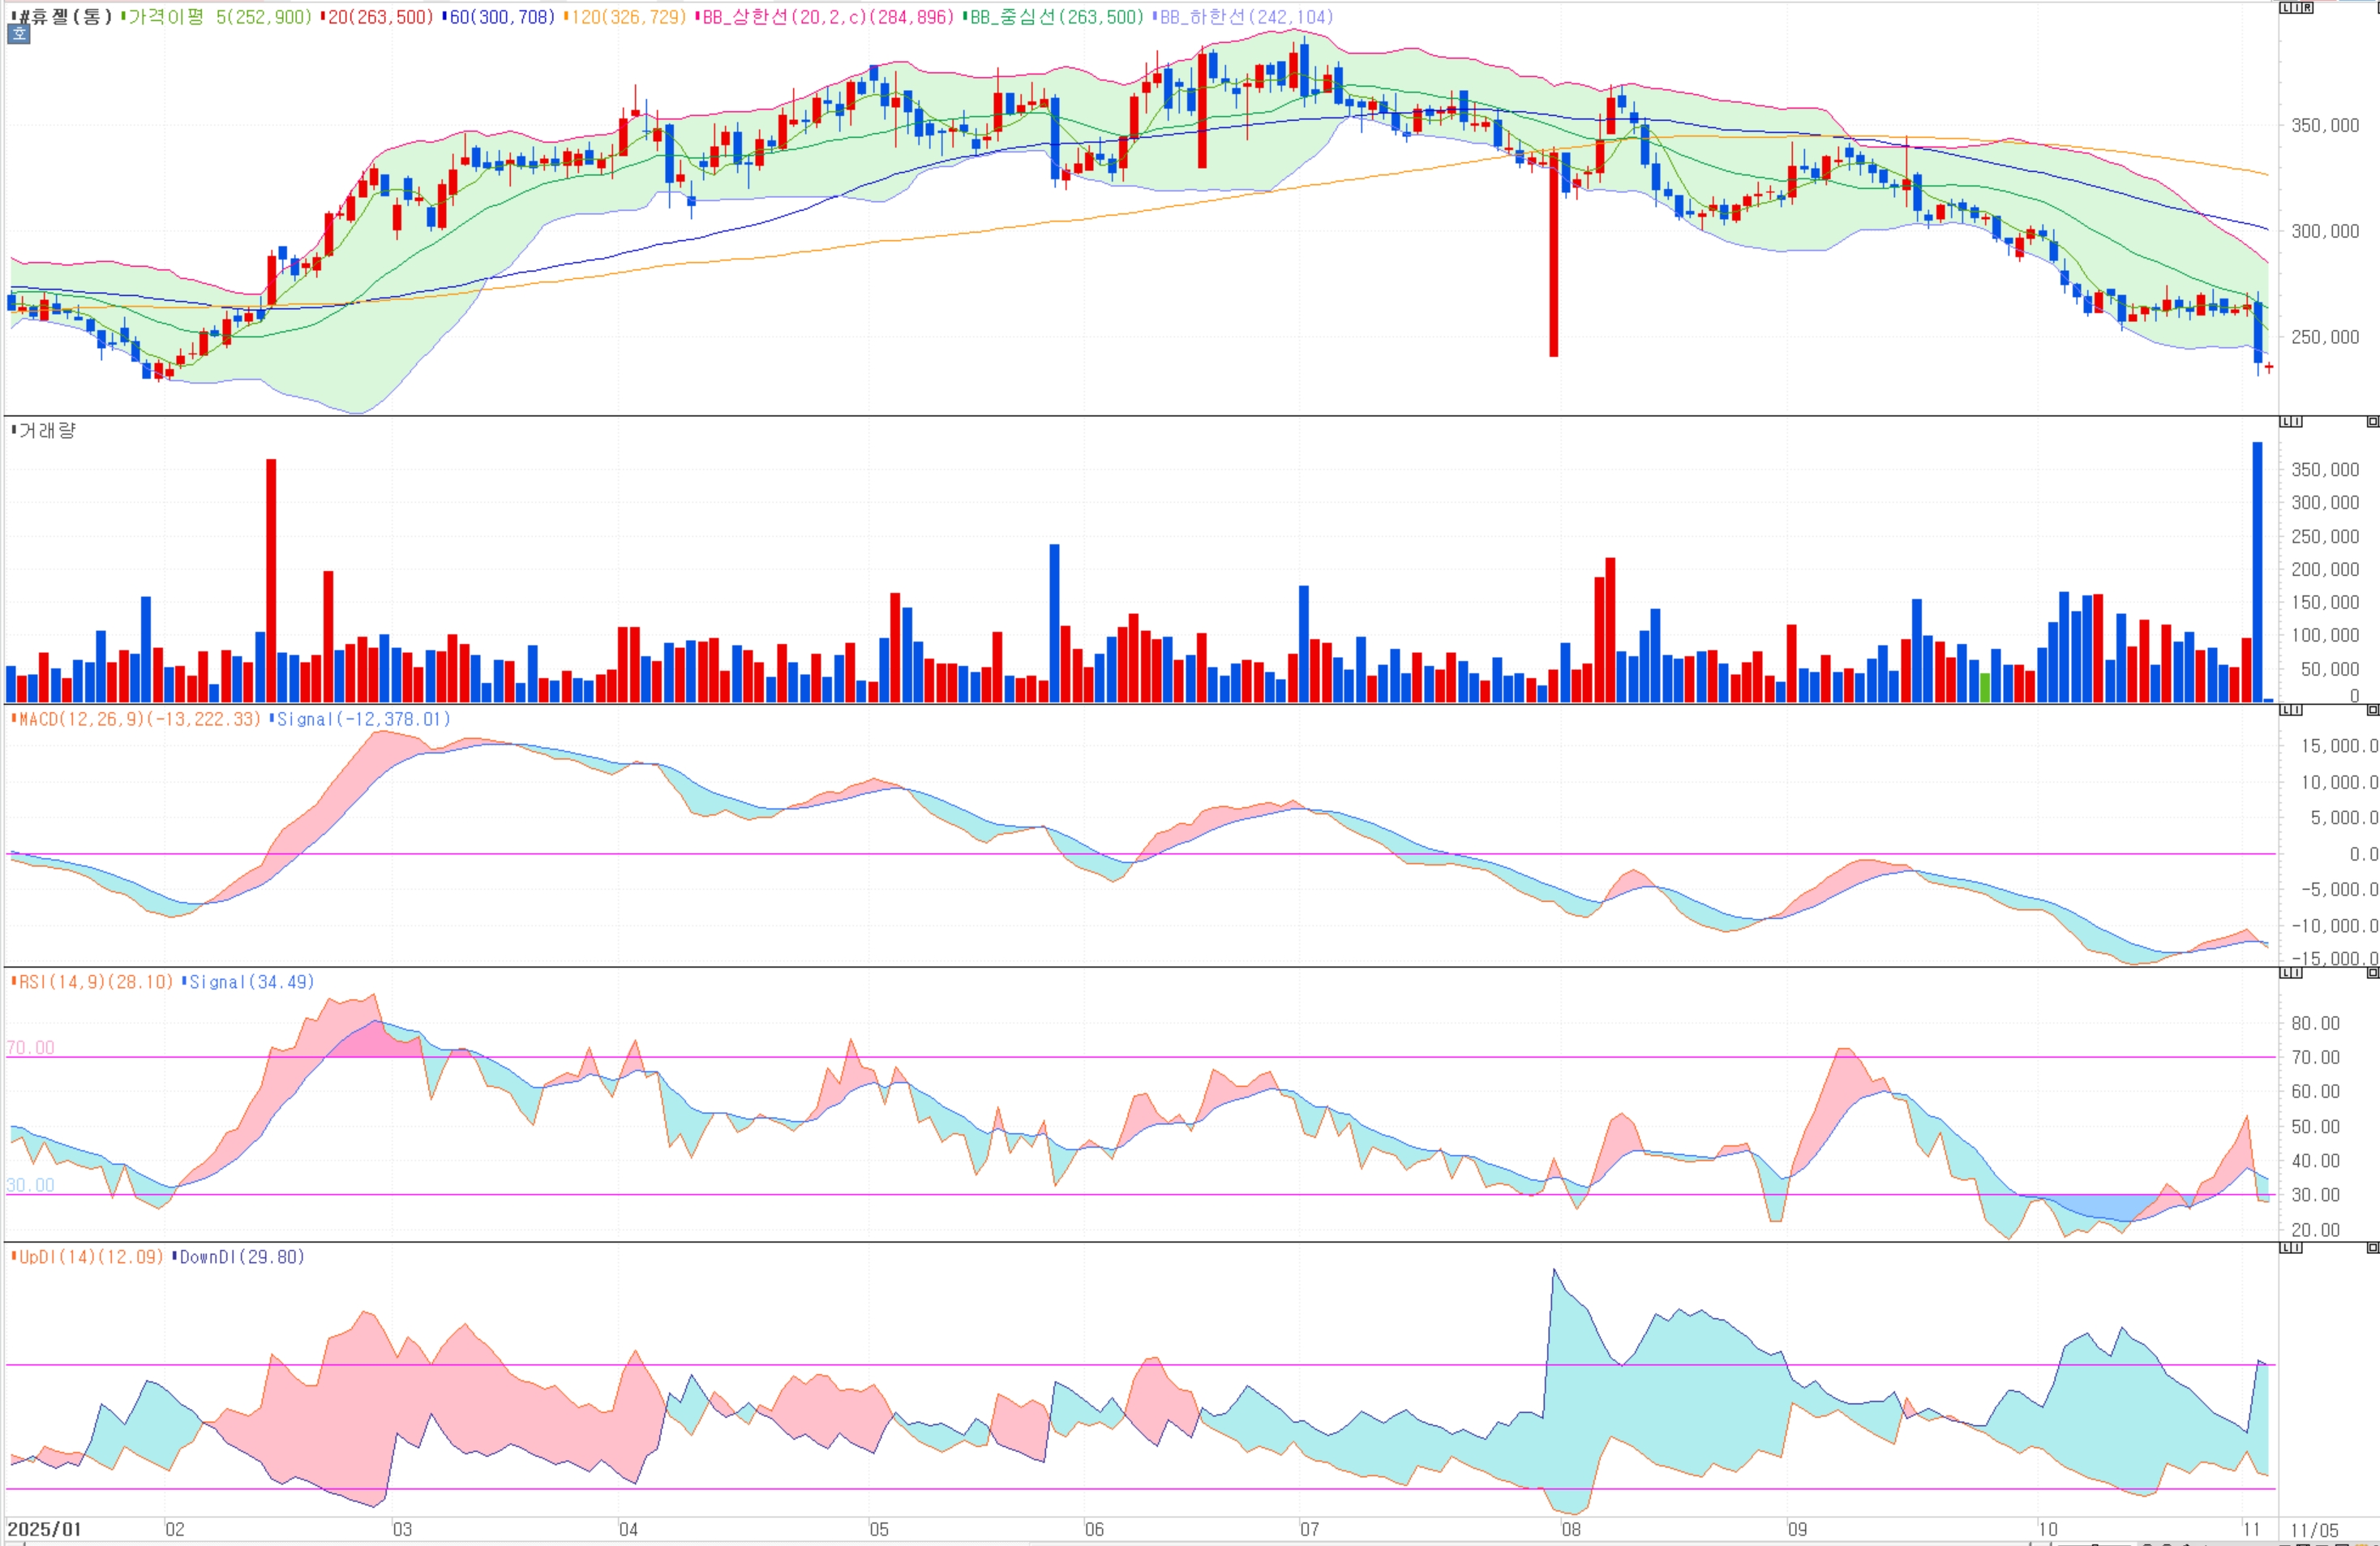Maximize the UpDI/DownDI pane
2380x1546 pixels.
point(2373,1248)
